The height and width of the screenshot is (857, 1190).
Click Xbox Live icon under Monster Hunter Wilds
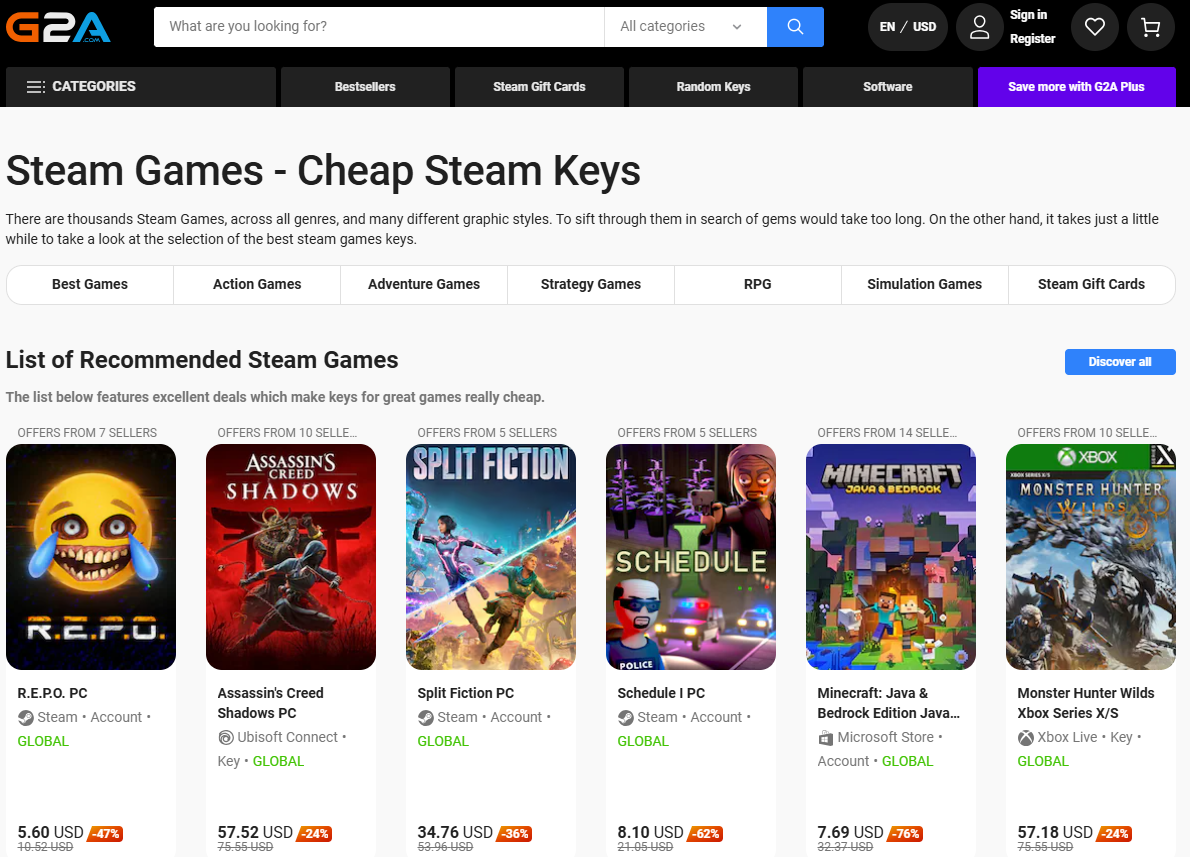coord(1026,737)
